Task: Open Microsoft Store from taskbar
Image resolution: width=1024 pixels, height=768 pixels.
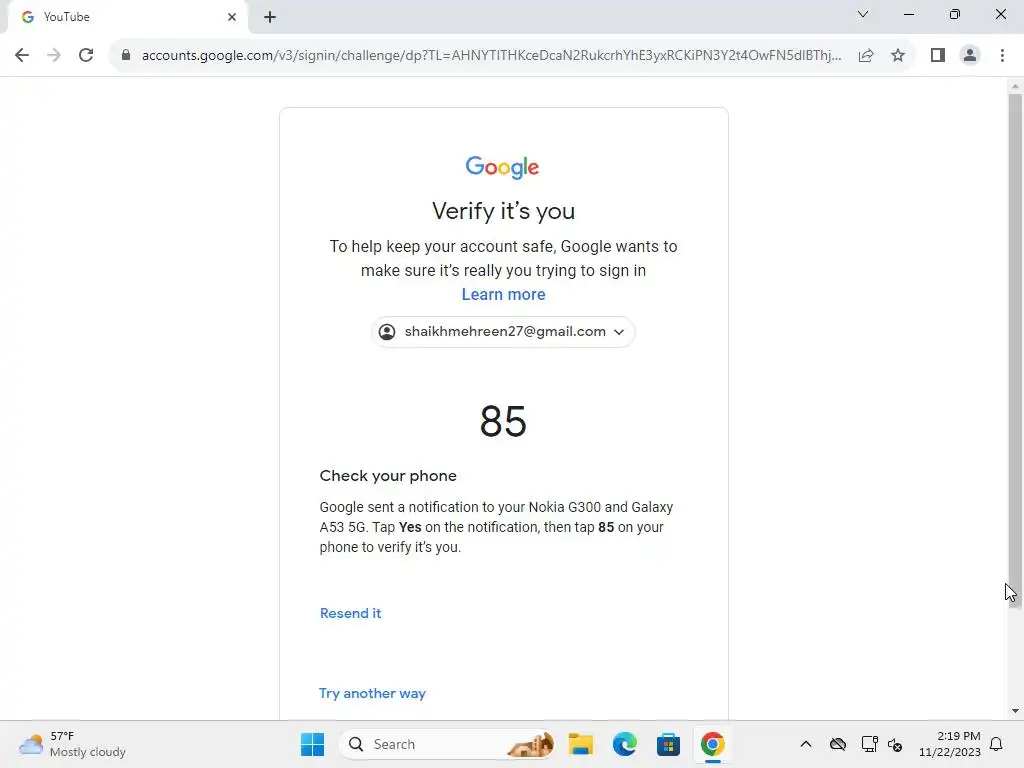Action: point(668,744)
